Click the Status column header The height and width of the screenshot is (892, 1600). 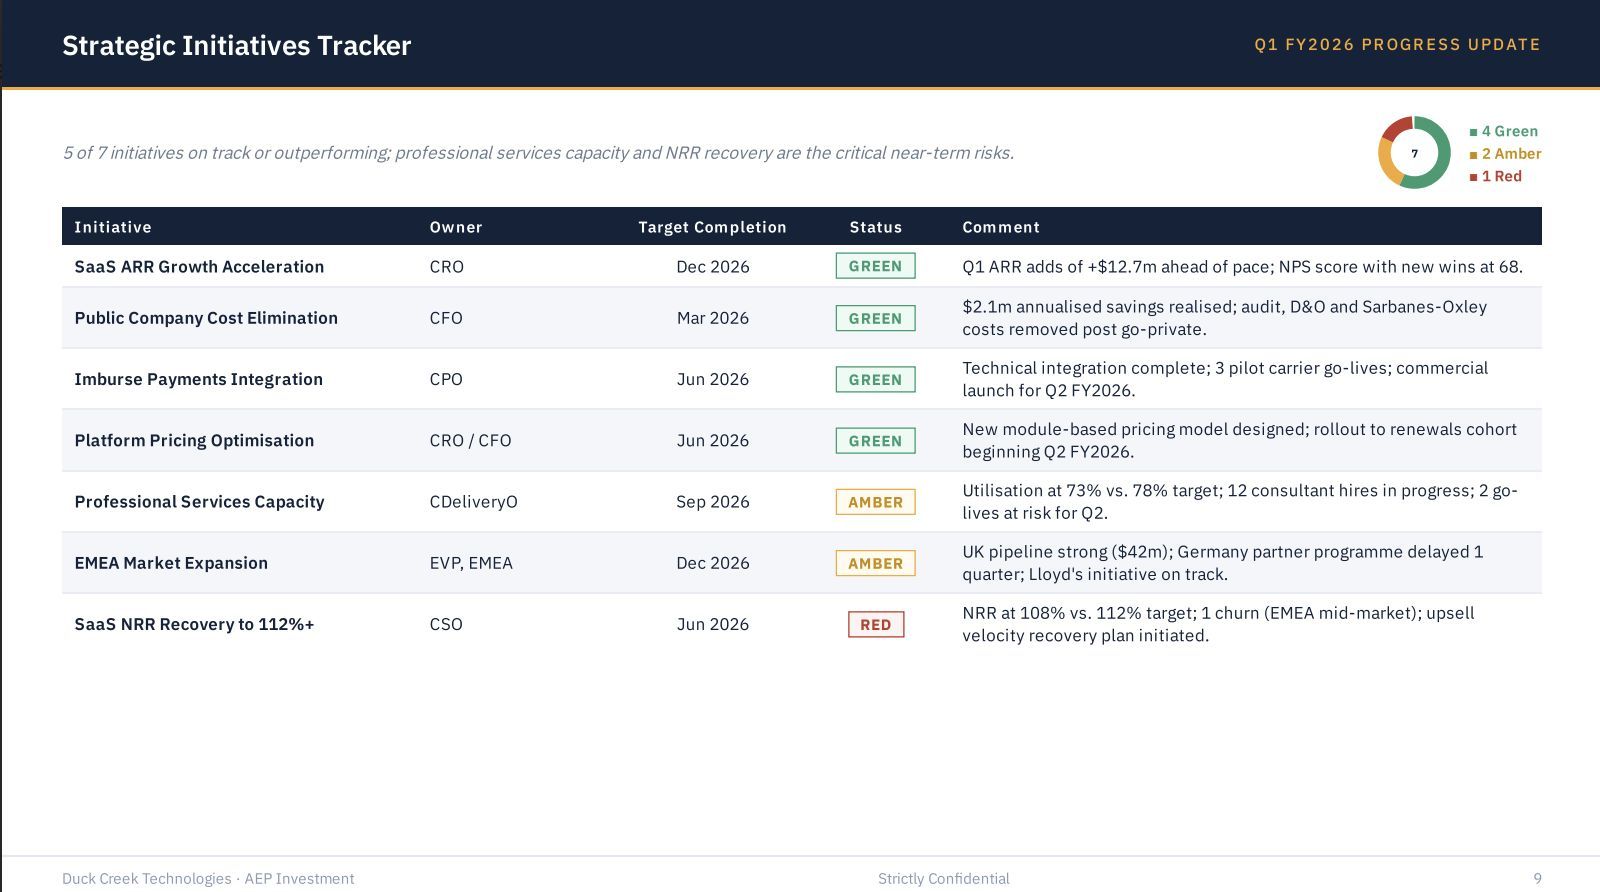pos(875,227)
